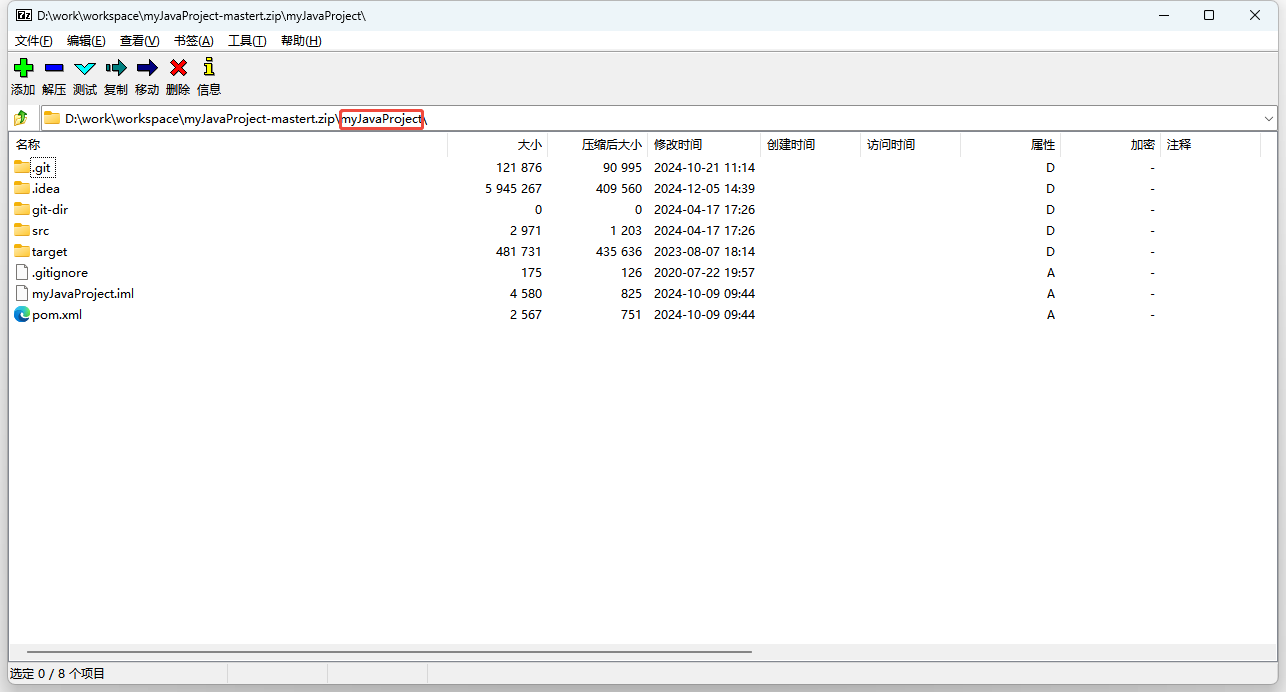Go up one folder level with arrow icon

click(21, 118)
